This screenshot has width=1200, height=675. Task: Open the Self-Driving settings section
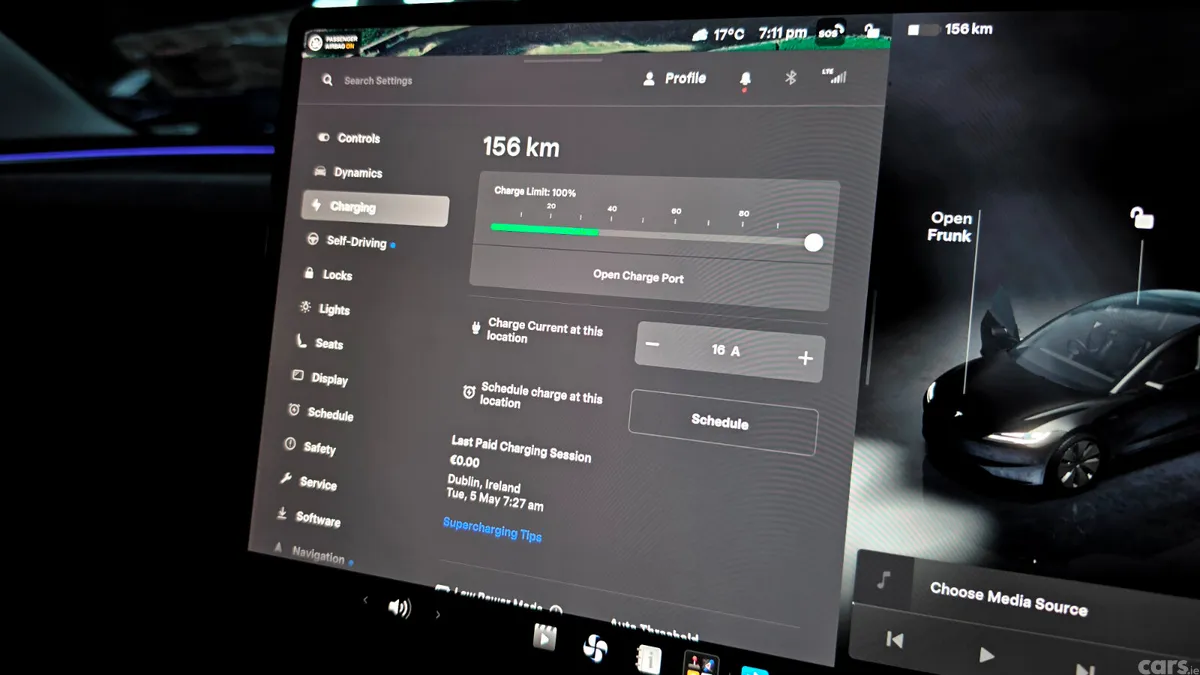[351, 242]
